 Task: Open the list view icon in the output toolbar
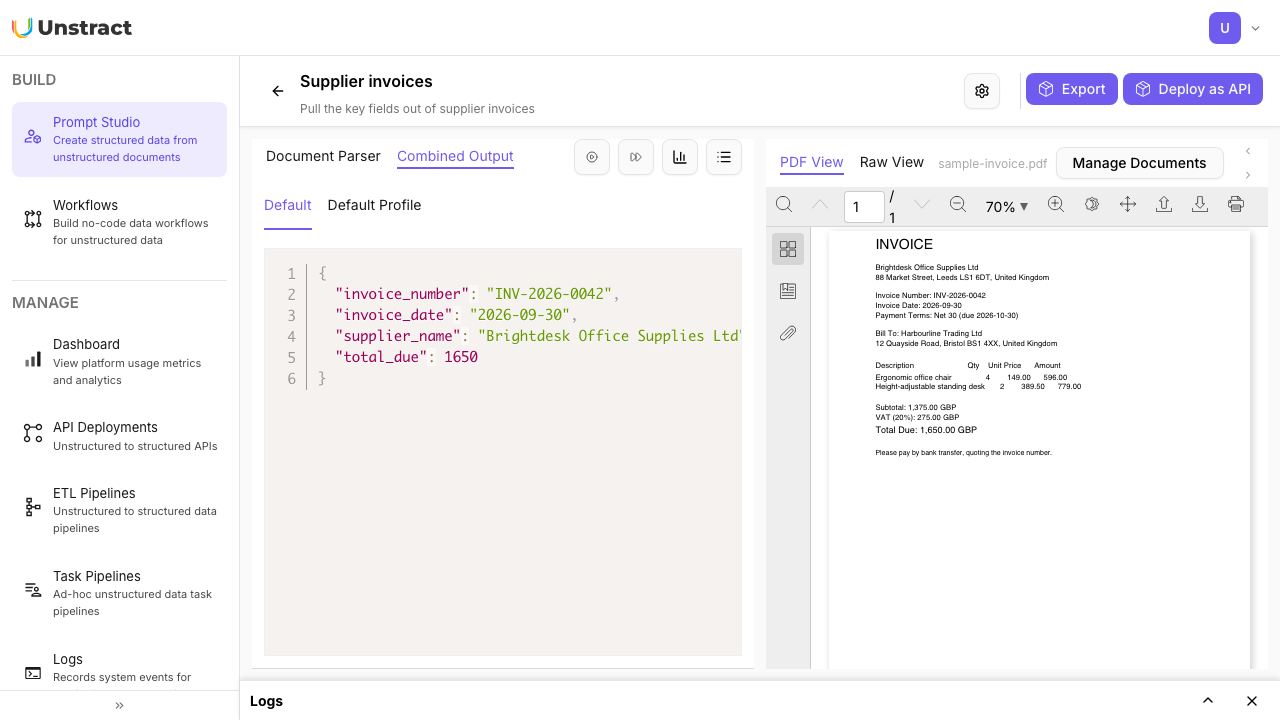tap(724, 157)
